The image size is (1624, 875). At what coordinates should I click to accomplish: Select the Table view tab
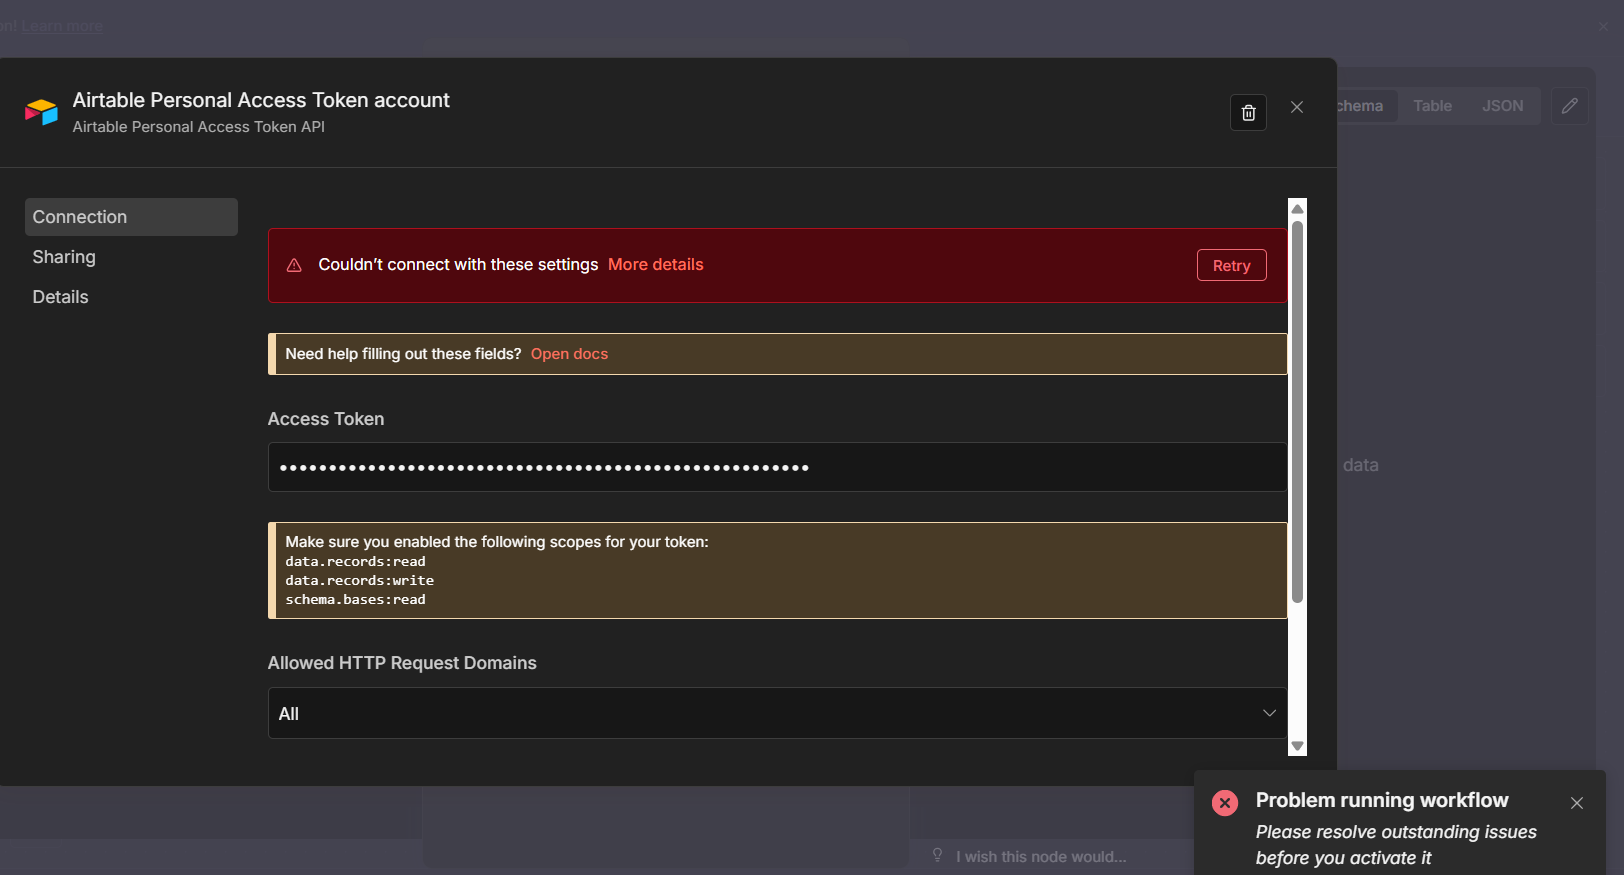coord(1432,106)
